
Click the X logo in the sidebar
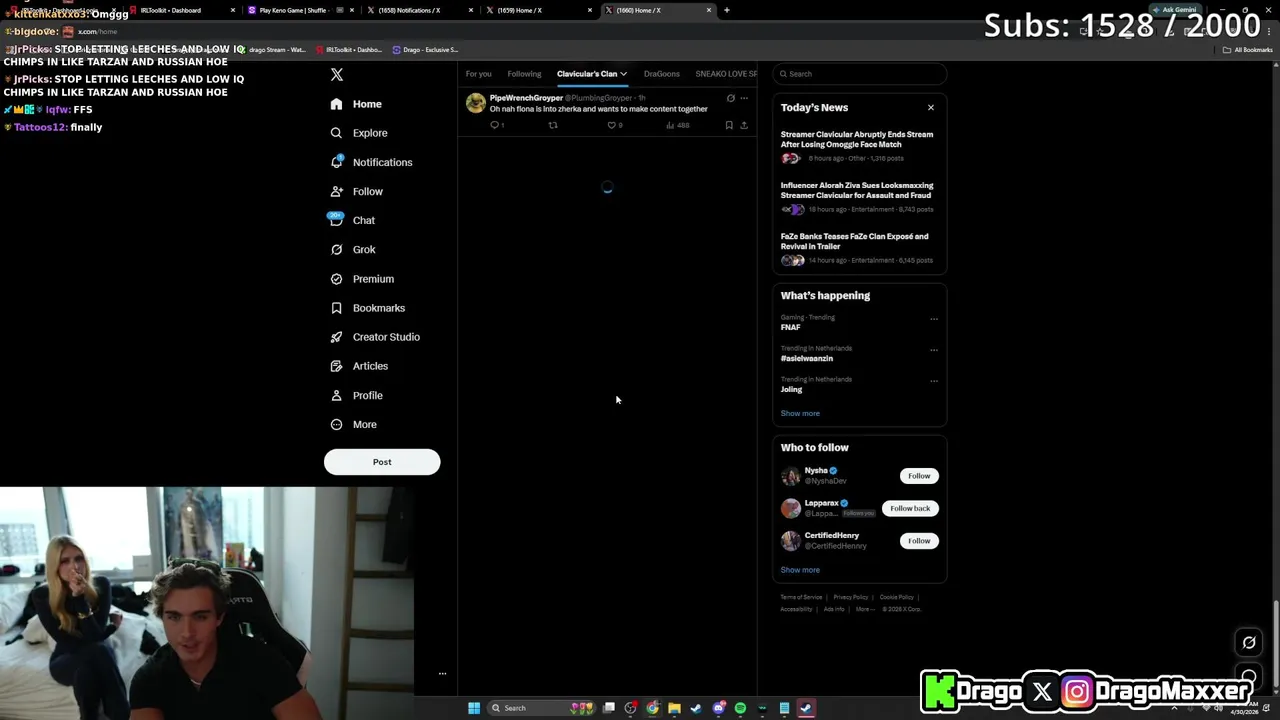(x=337, y=75)
